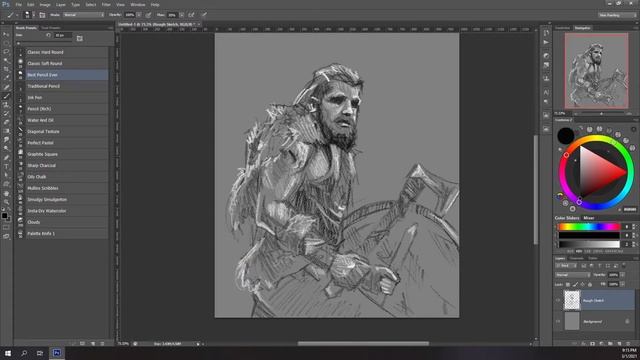Hide the Background layer with eye icon
The width and height of the screenshot is (640, 360).
point(558,322)
